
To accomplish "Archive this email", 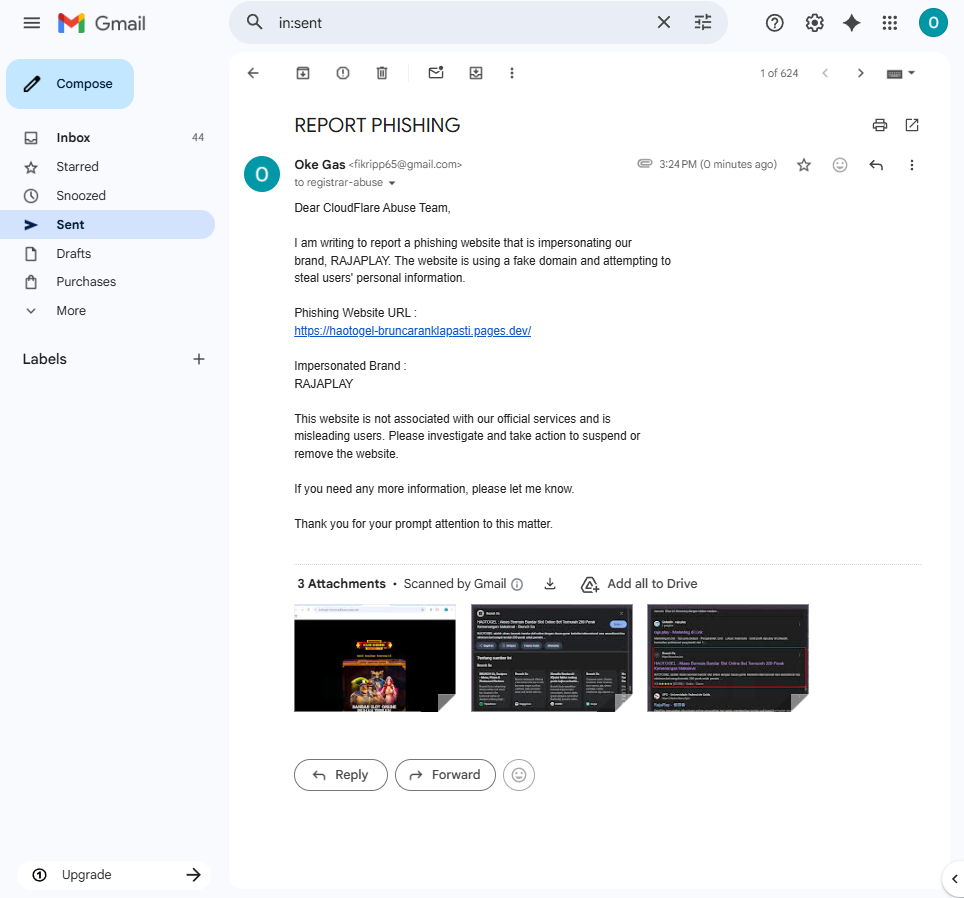I will [x=303, y=73].
